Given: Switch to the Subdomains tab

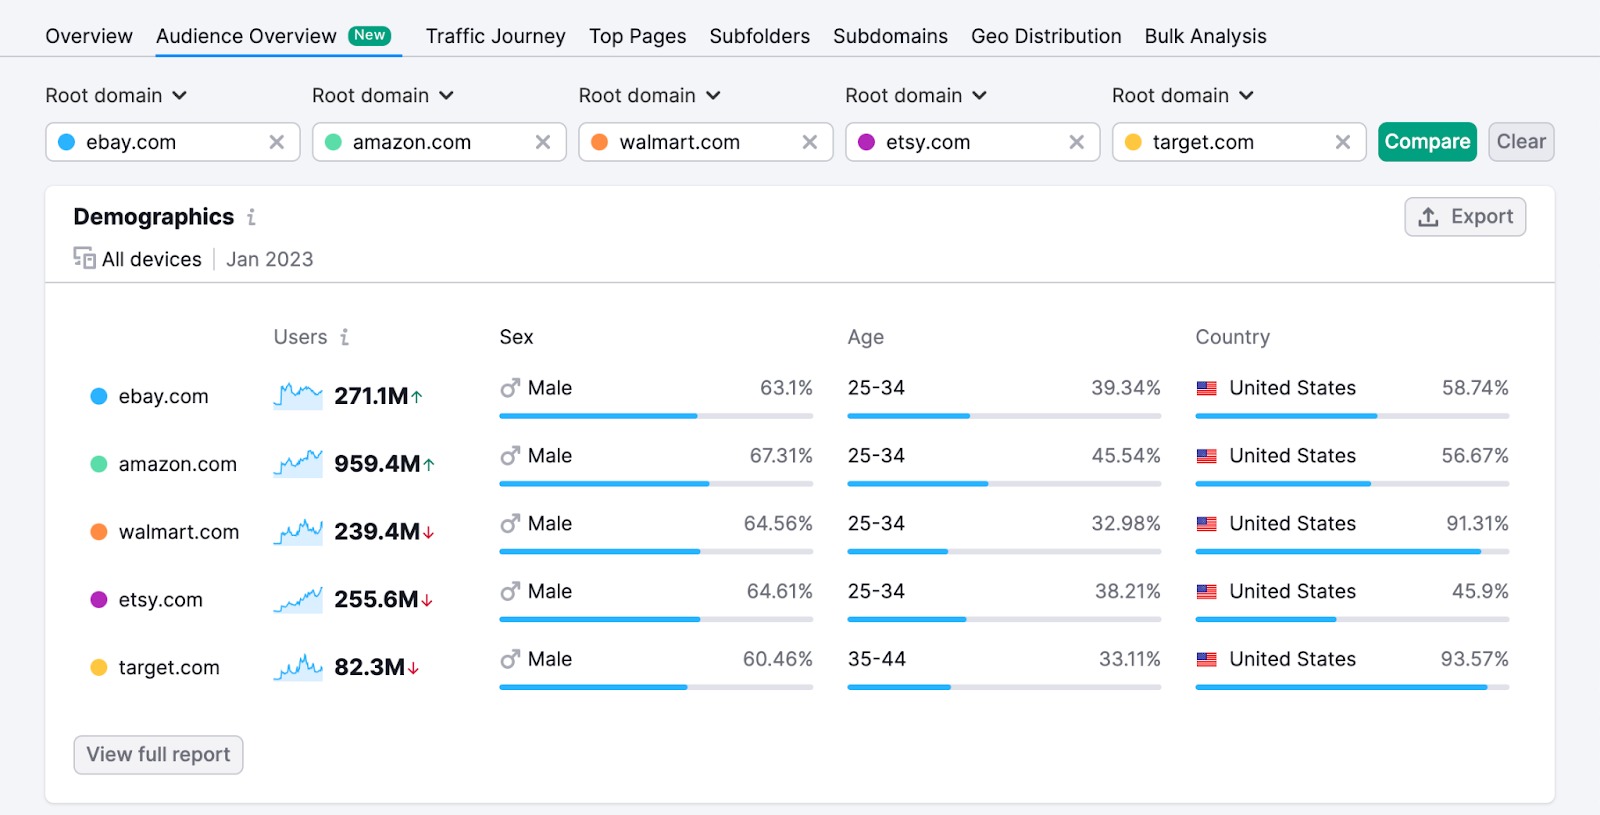Looking at the screenshot, I should (x=890, y=36).
